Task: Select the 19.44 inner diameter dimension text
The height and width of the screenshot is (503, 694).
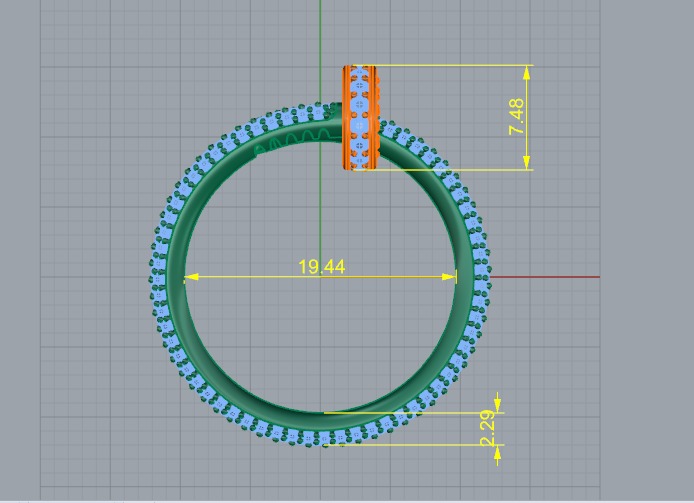Action: coord(321,267)
